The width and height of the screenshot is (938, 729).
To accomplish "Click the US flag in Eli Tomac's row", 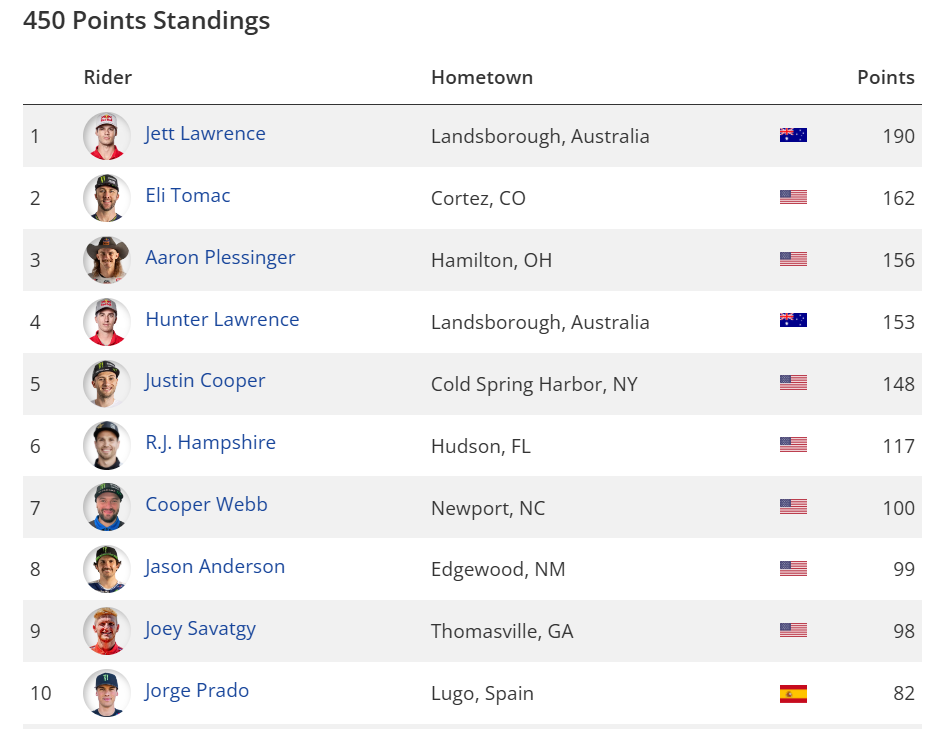I will point(793,198).
